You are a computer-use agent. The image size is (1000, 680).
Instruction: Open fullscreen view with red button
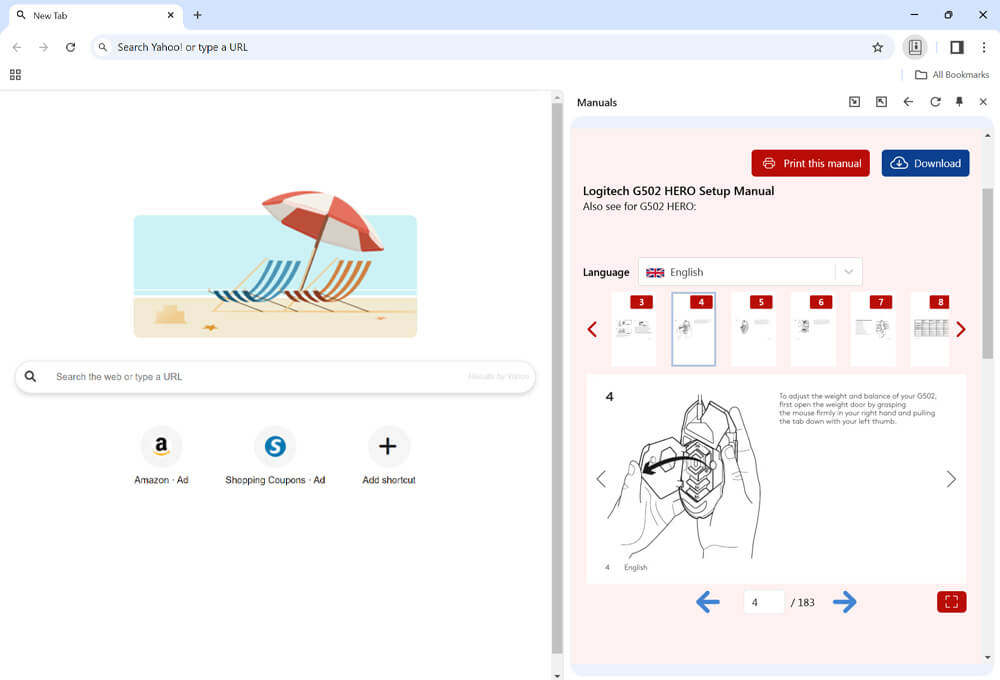pos(952,602)
